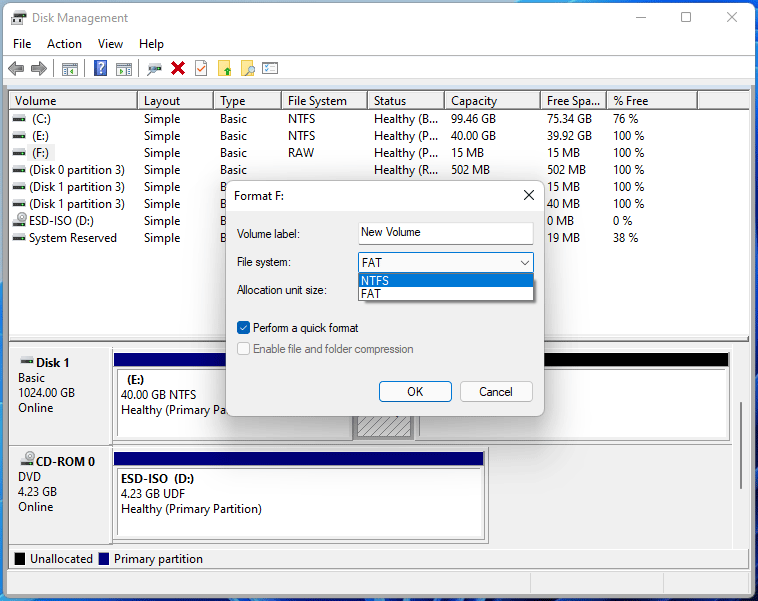
Task: Click the drive icon next to (C:)
Action: 19,118
